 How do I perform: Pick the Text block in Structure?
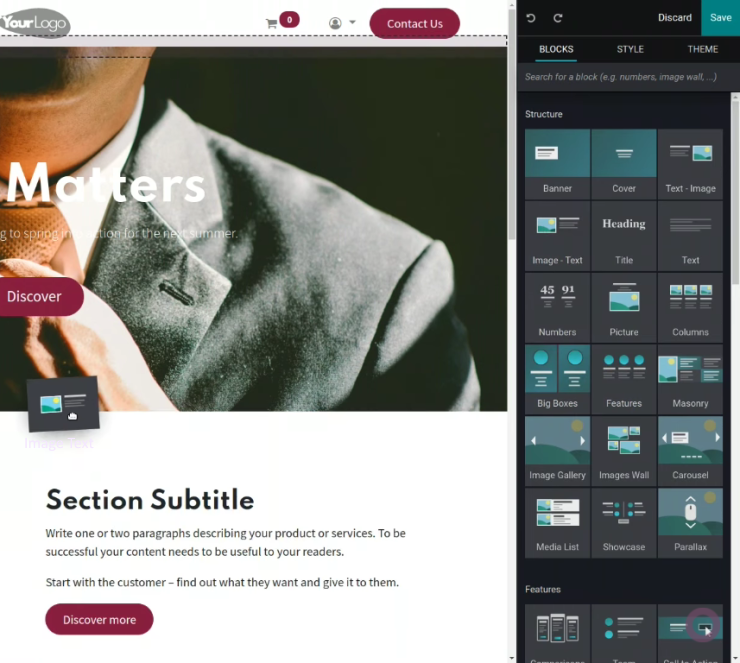click(690, 235)
